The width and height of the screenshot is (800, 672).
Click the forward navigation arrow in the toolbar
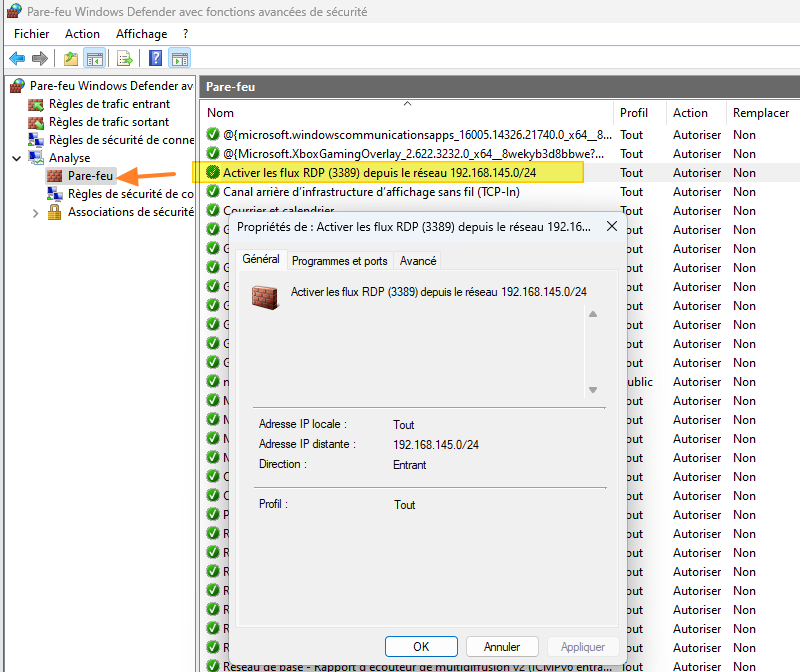pos(40,58)
